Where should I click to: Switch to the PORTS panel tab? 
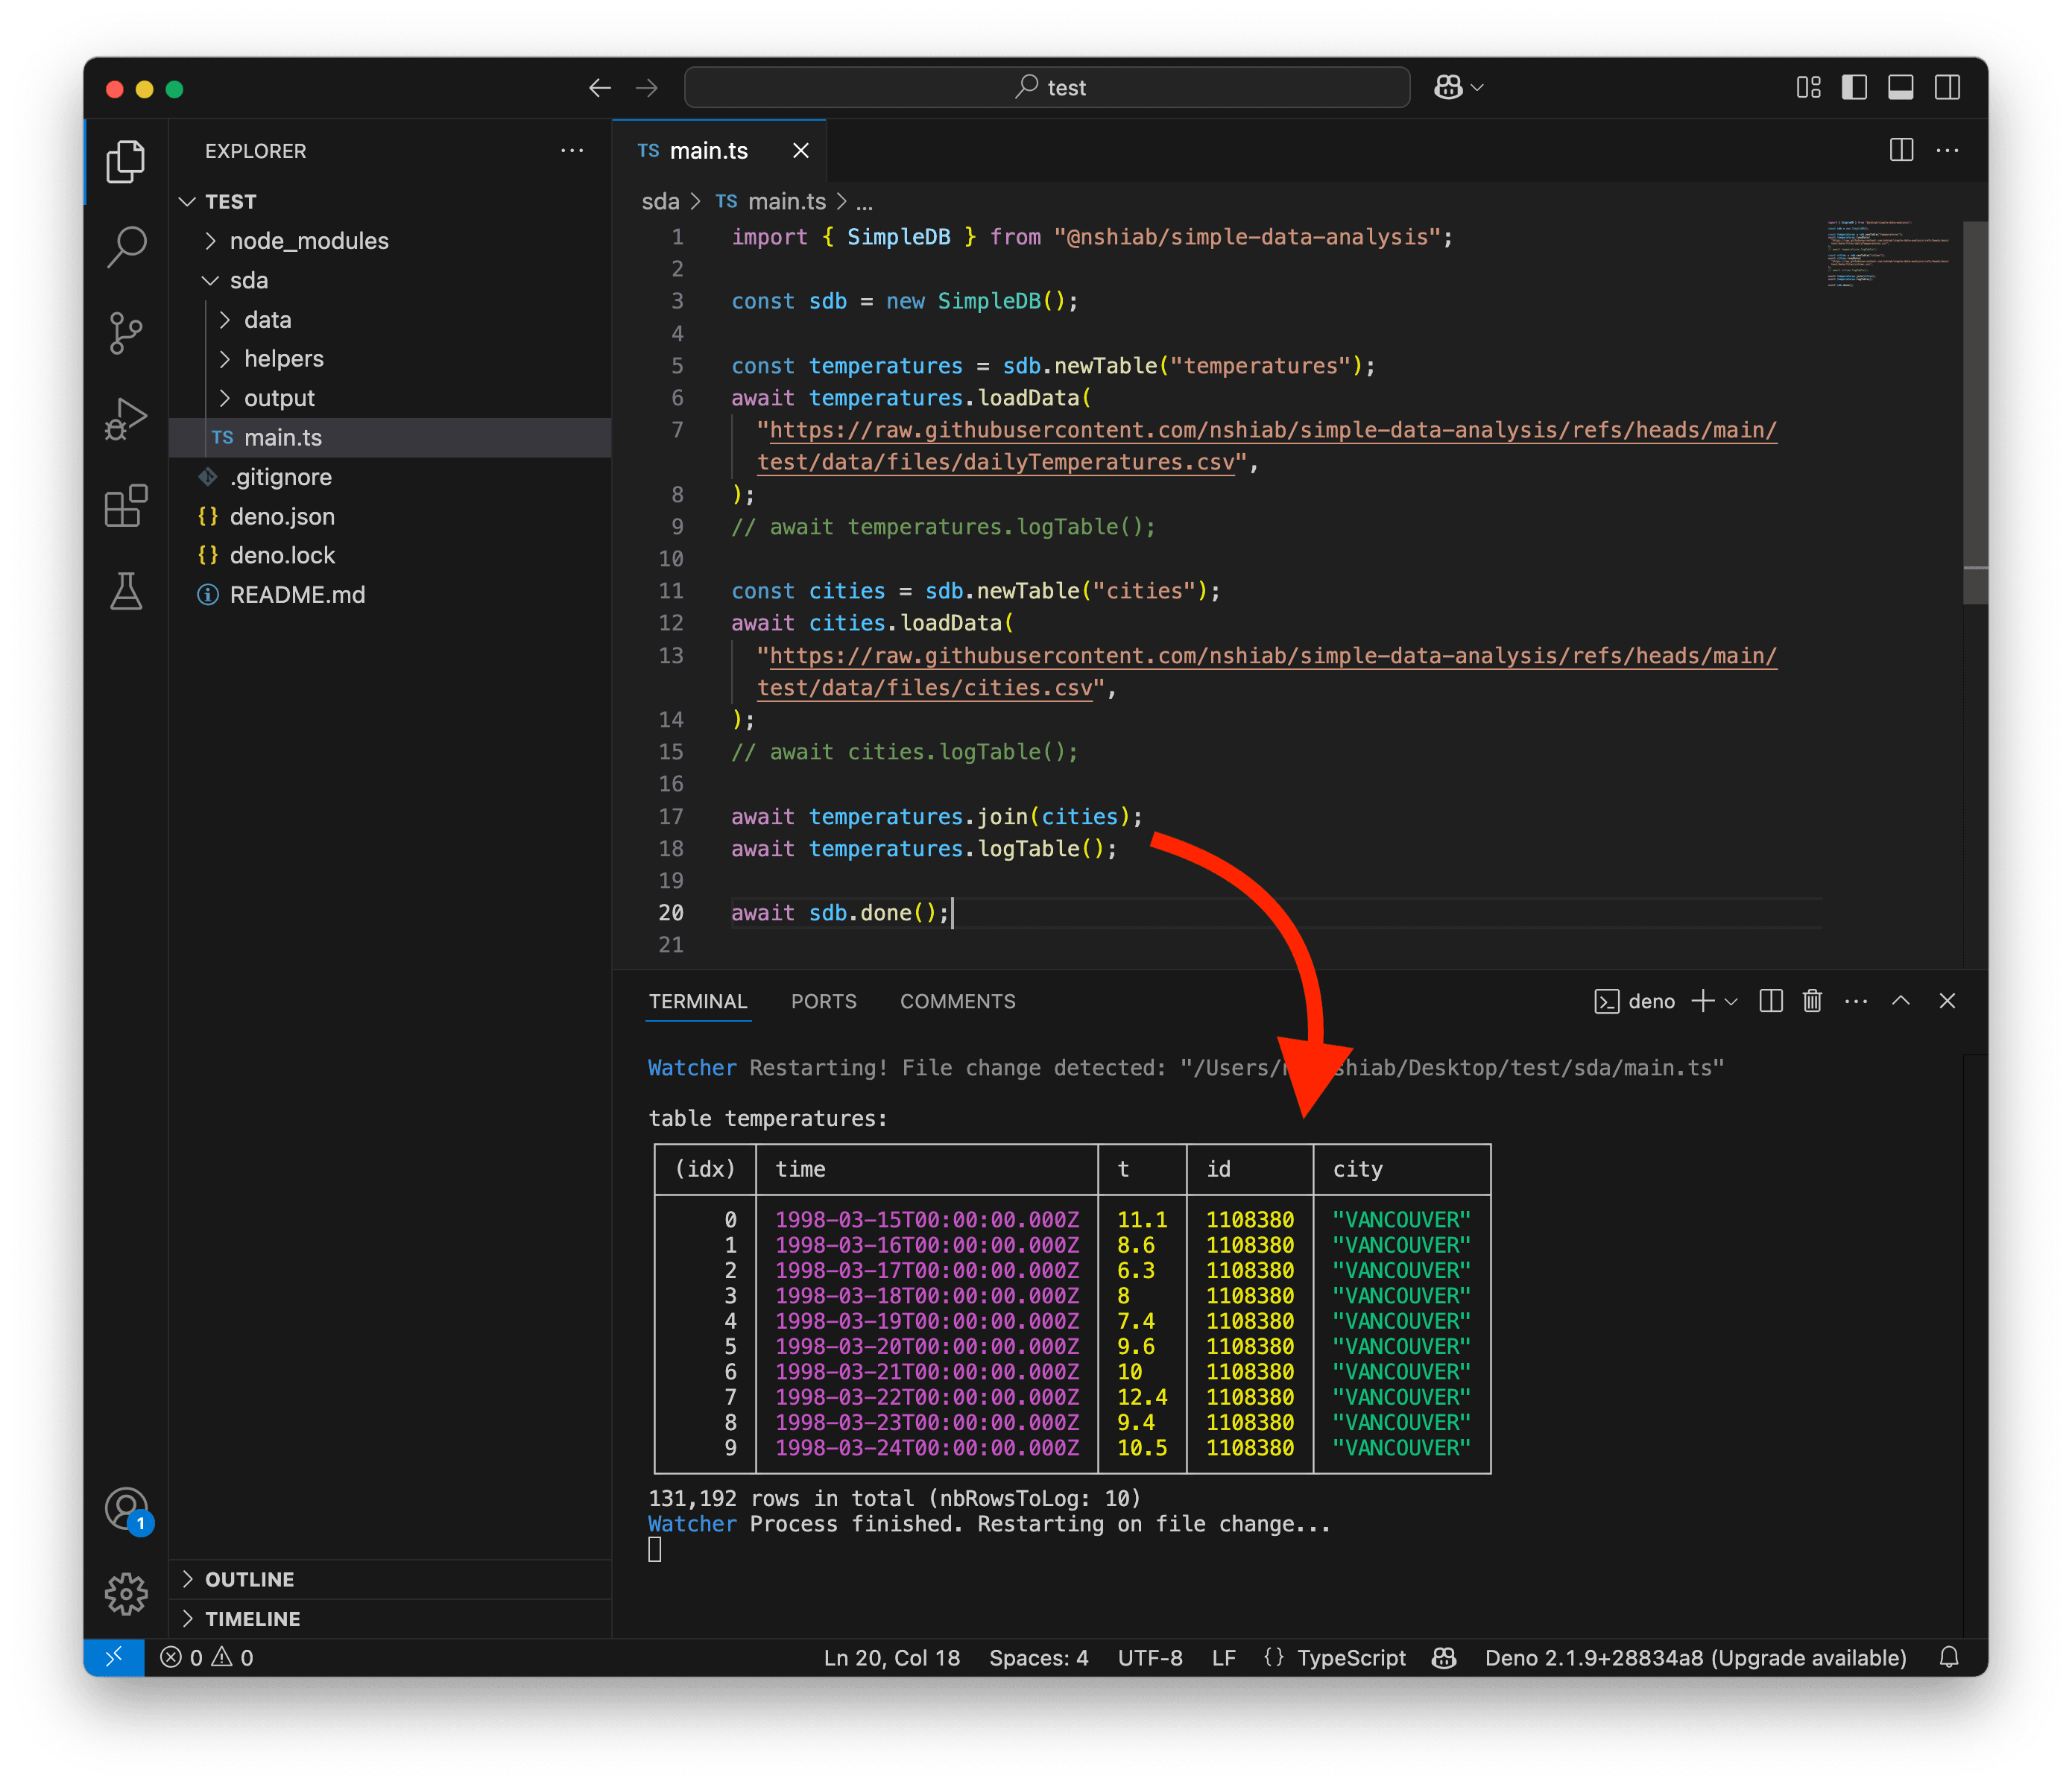823,1001
